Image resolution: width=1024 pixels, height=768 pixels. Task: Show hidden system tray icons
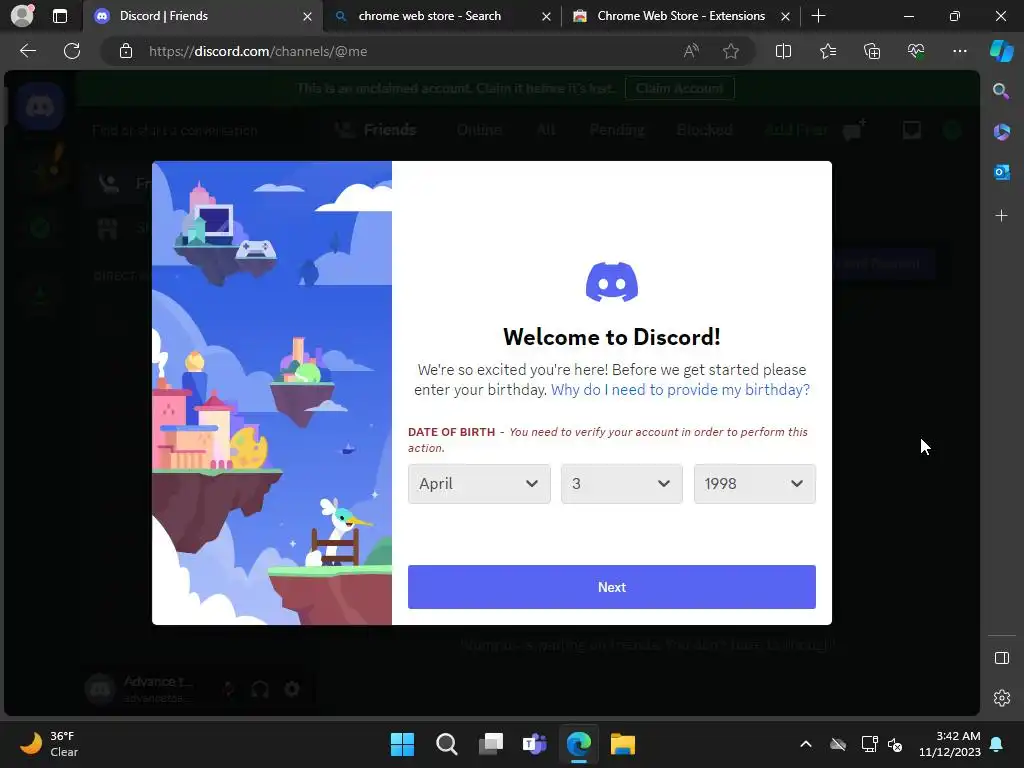click(806, 744)
